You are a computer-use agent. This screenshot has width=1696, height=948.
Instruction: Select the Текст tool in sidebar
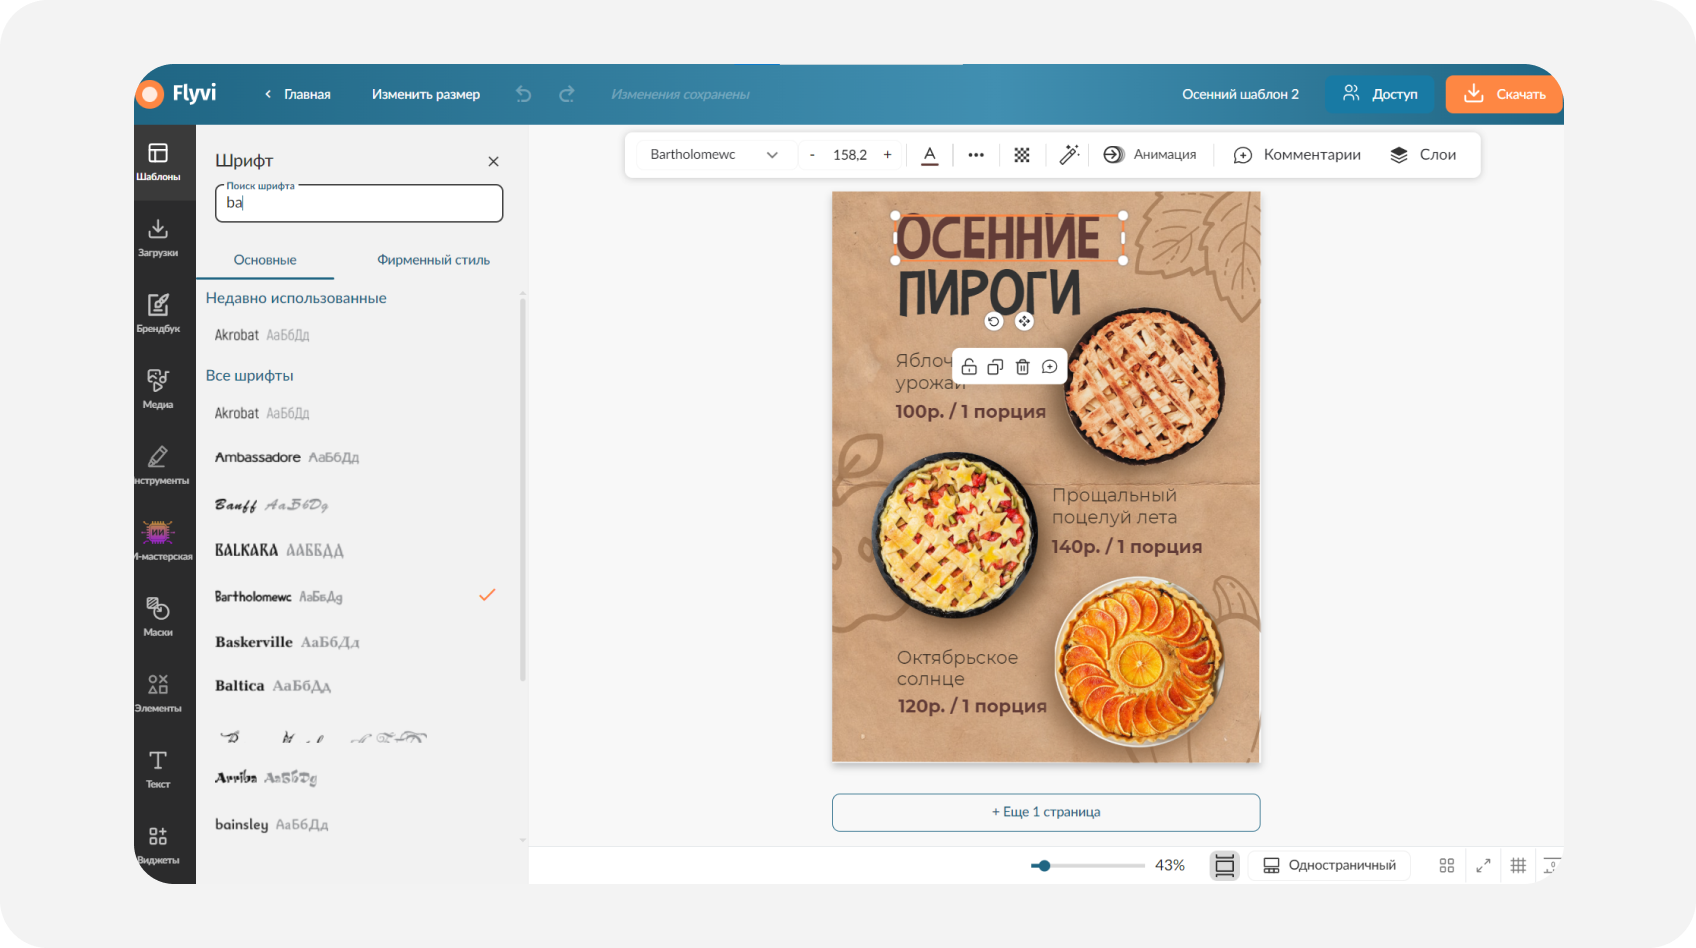pyautogui.click(x=158, y=769)
